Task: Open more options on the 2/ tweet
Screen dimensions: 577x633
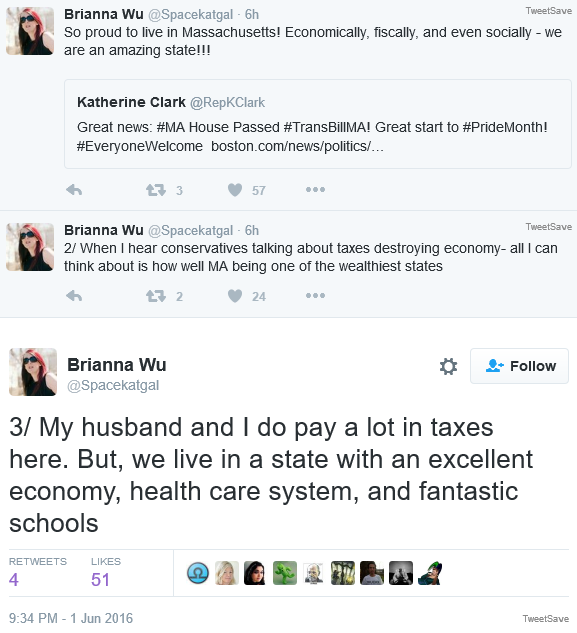Action: pos(315,296)
